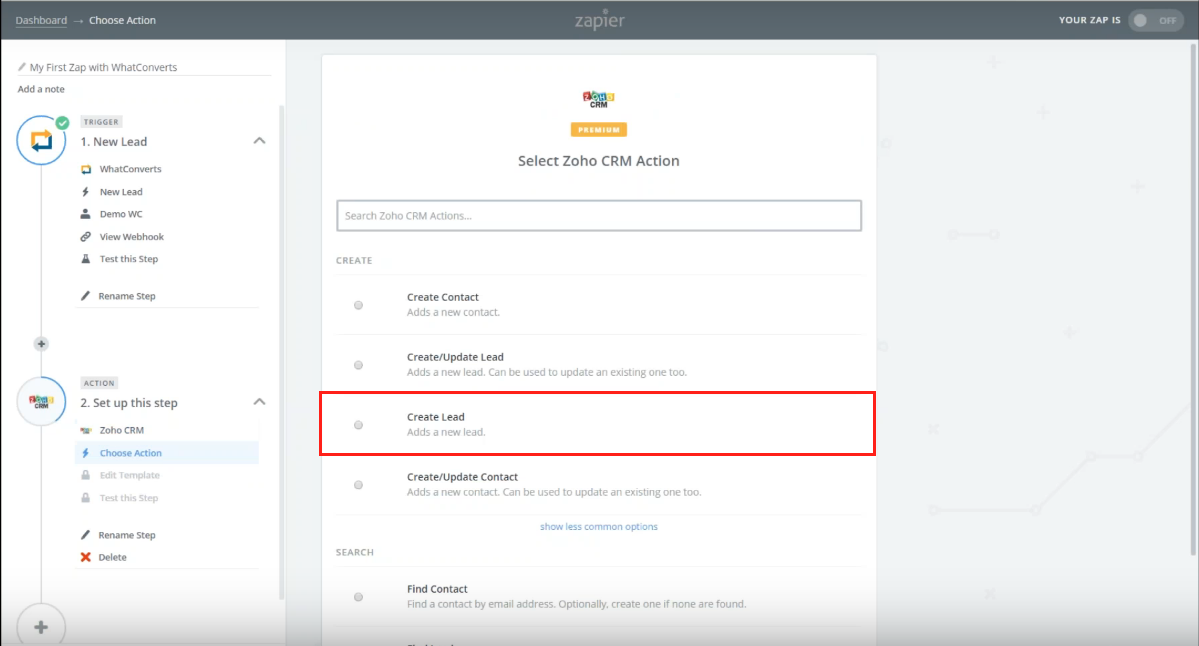
Task: Click Rename Step under the action
Action: [127, 535]
